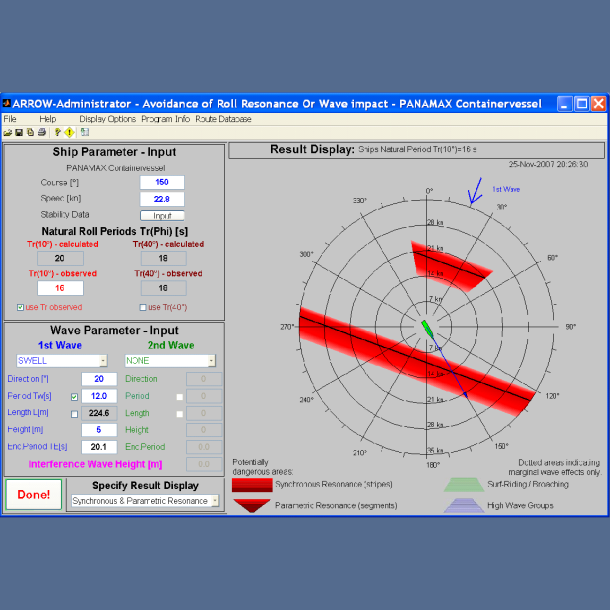Toggle the 'use Tr observed' checkbox
610x610 pixels.
[21, 307]
